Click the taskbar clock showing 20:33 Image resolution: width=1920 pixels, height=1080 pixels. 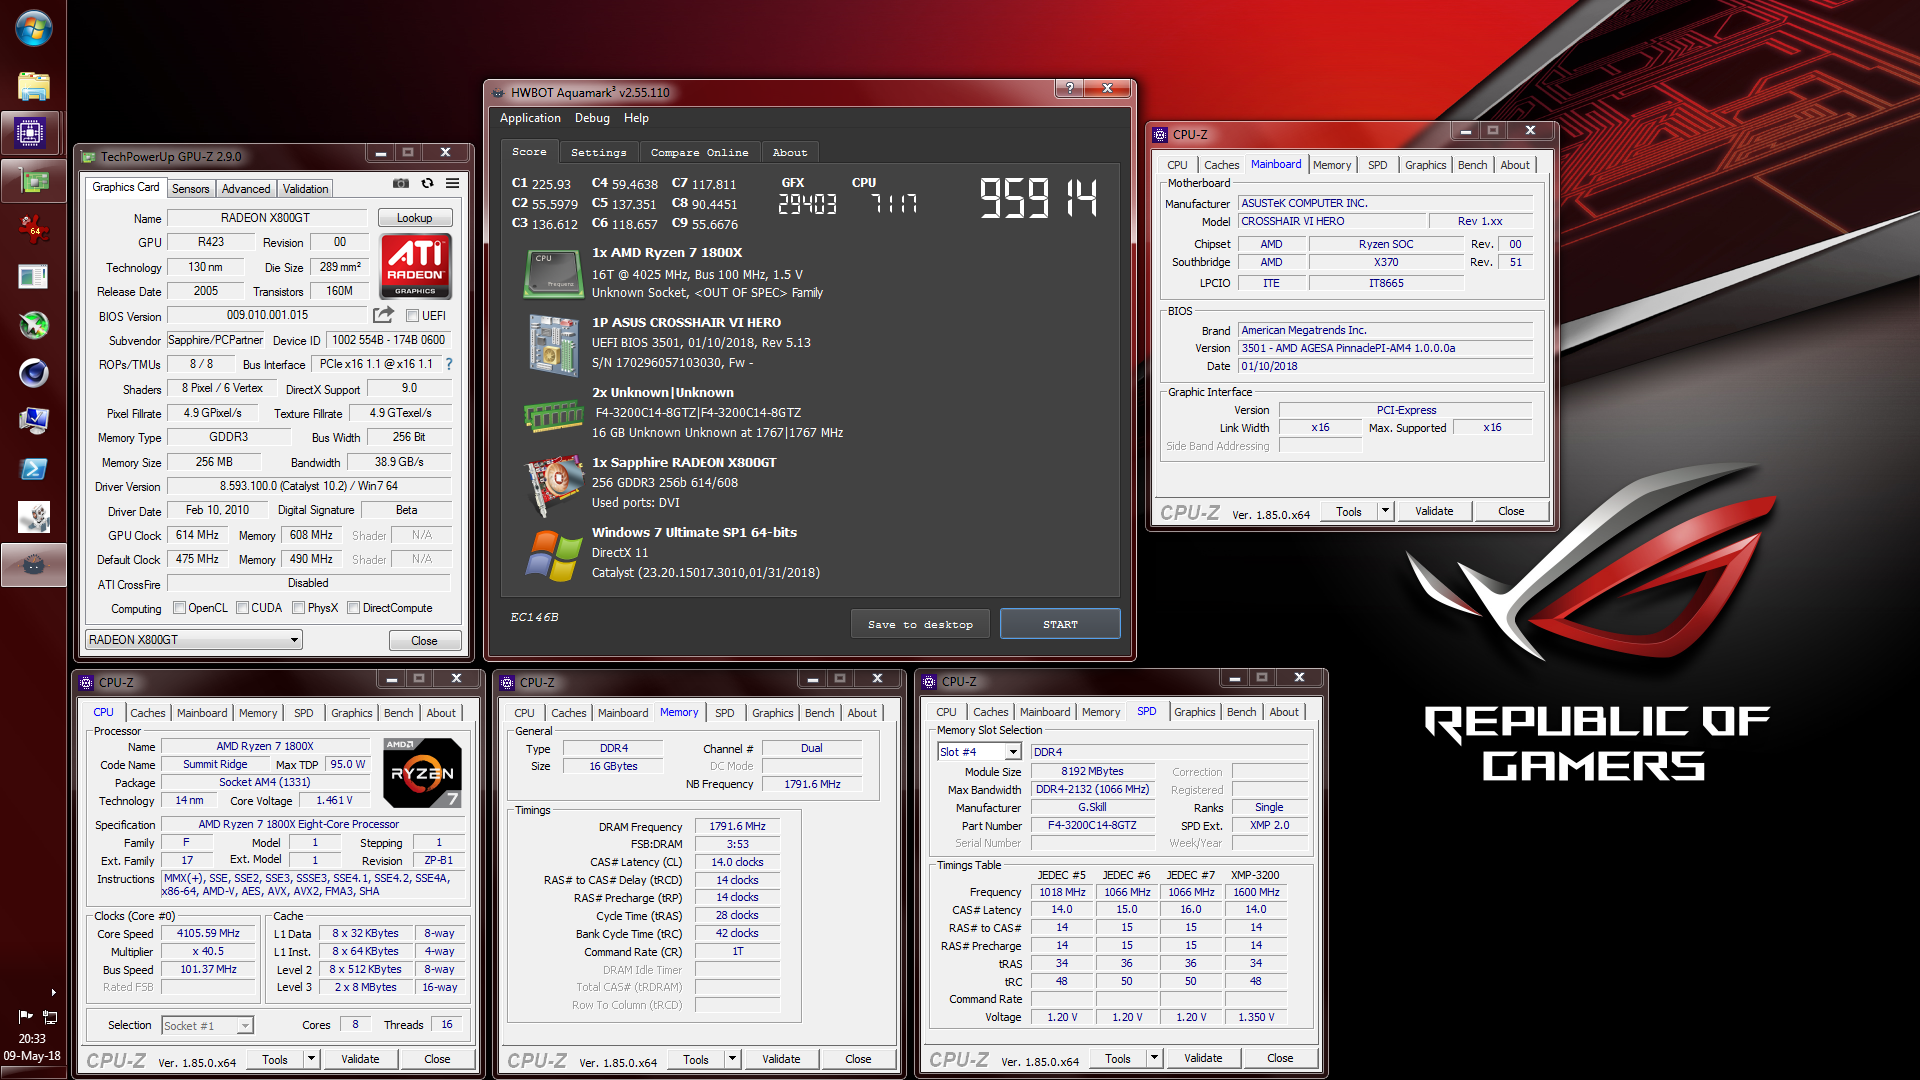[x=32, y=1039]
